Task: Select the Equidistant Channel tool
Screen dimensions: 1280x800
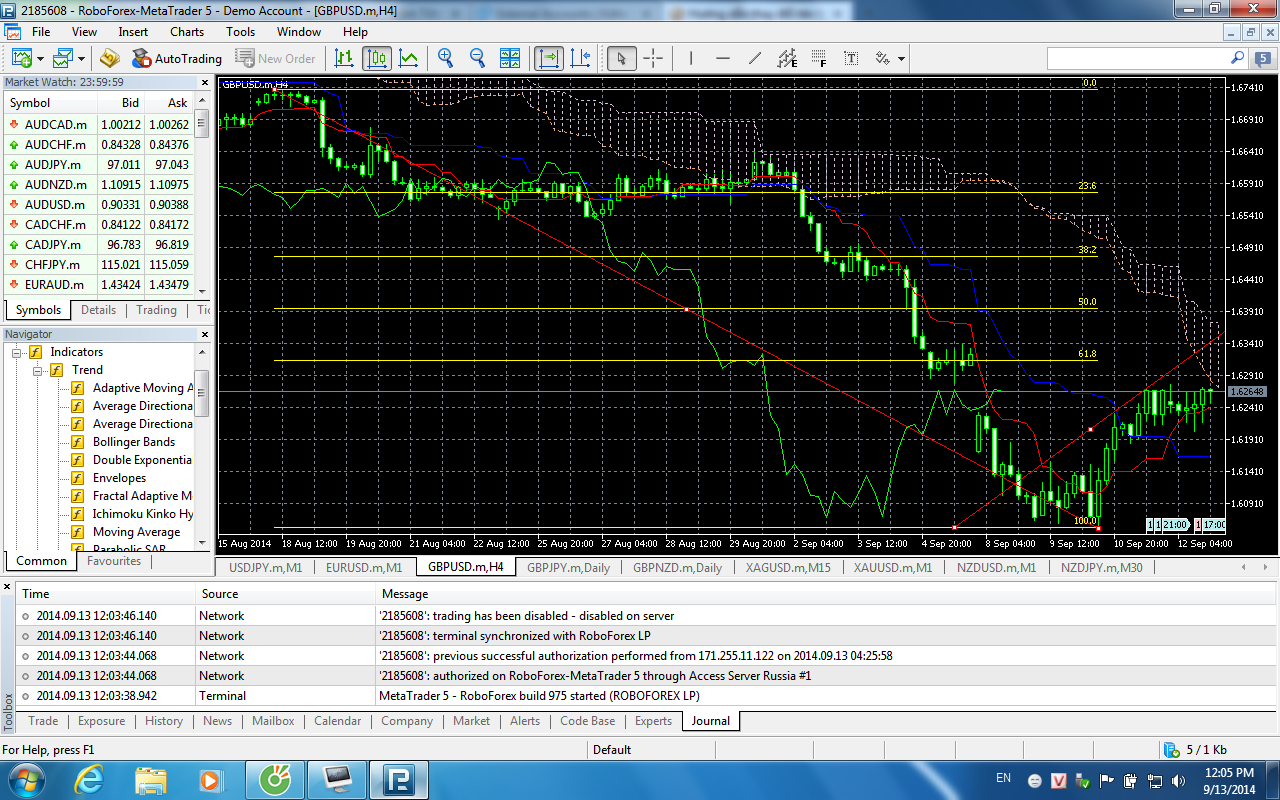Action: click(x=787, y=58)
